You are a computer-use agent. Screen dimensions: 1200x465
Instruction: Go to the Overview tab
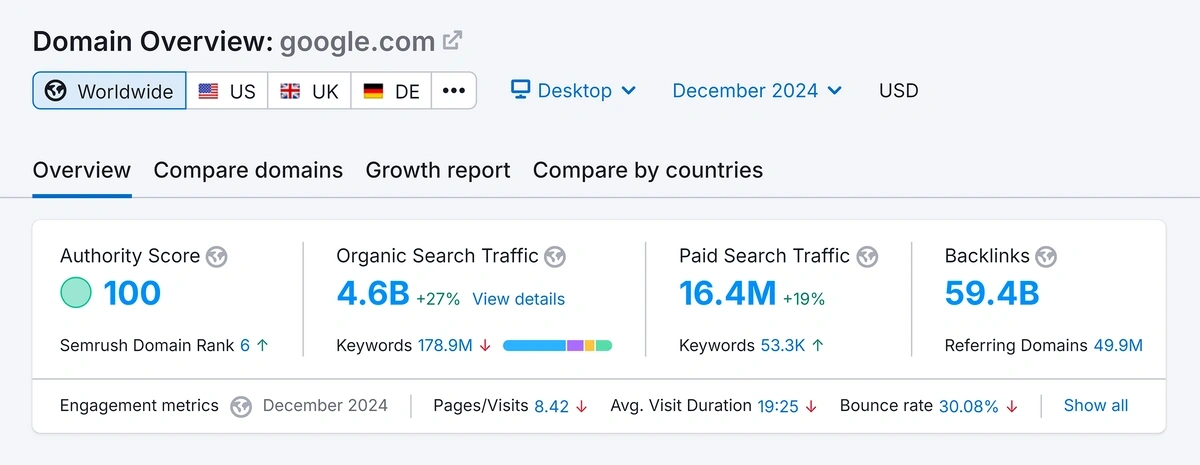82,170
